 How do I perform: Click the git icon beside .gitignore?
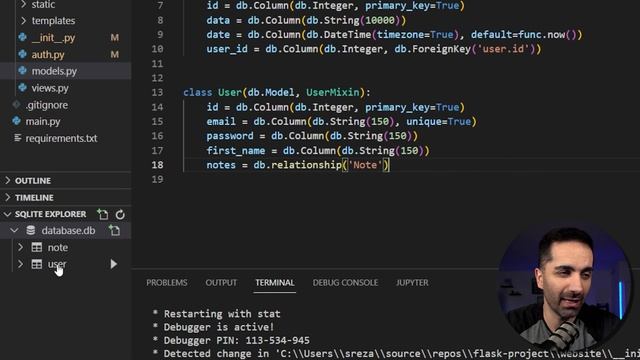[x=16, y=105]
